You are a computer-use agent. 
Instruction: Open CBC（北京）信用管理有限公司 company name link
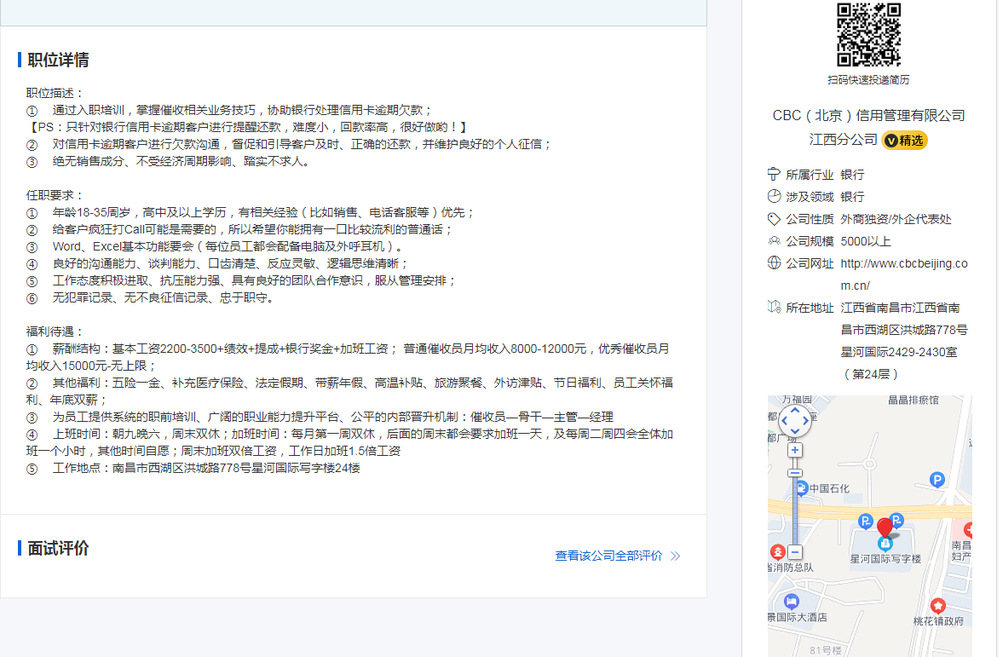868,116
